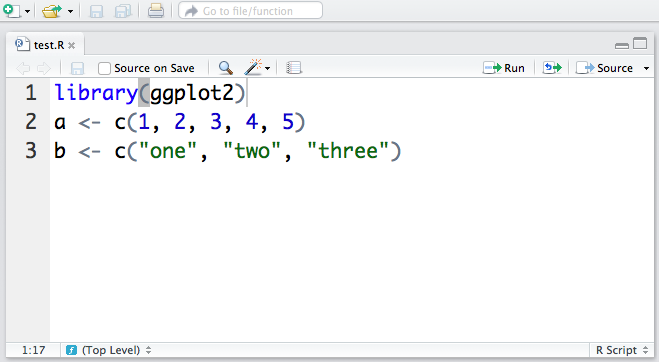Click the 1:17 cursor position indicator
The height and width of the screenshot is (362, 659).
pyautogui.click(x=33, y=350)
